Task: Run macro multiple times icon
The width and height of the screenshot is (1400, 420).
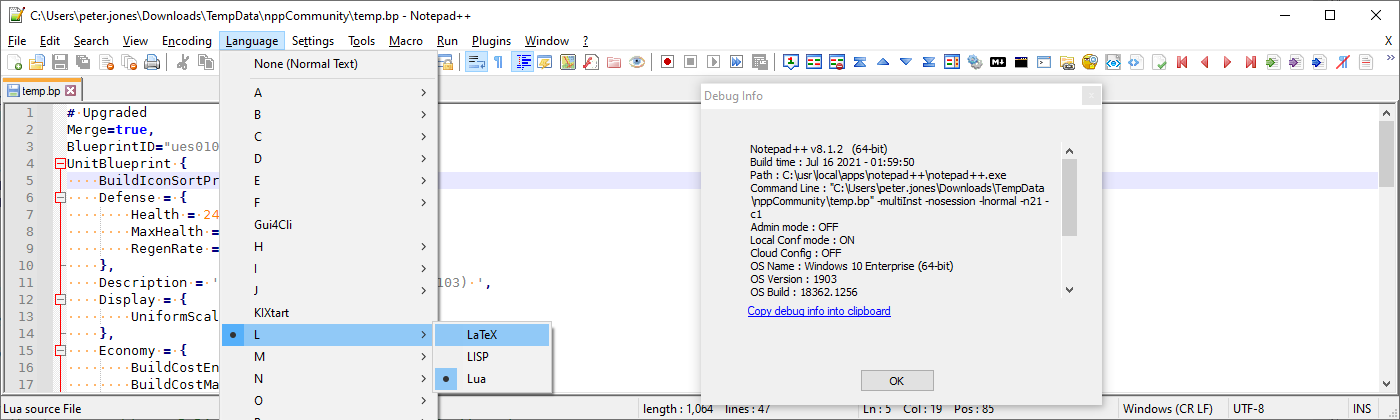Action: click(x=736, y=62)
